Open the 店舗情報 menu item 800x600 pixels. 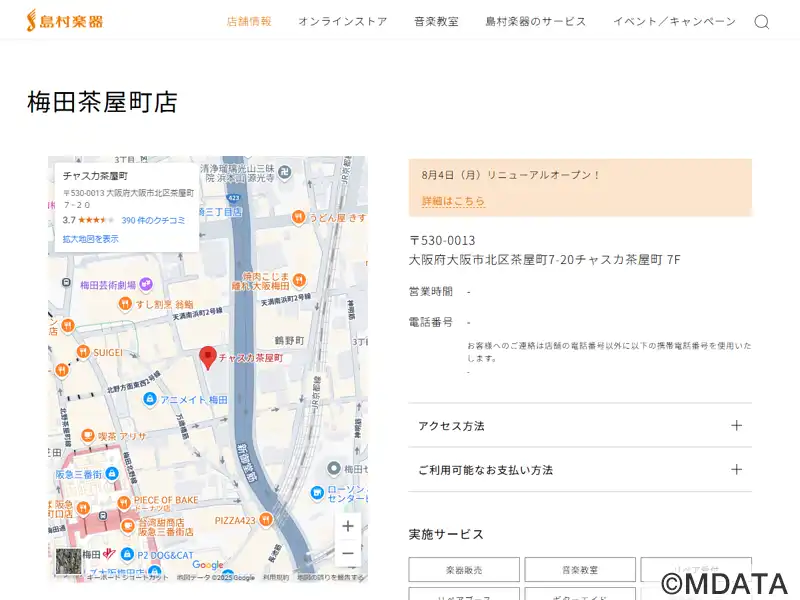click(249, 21)
